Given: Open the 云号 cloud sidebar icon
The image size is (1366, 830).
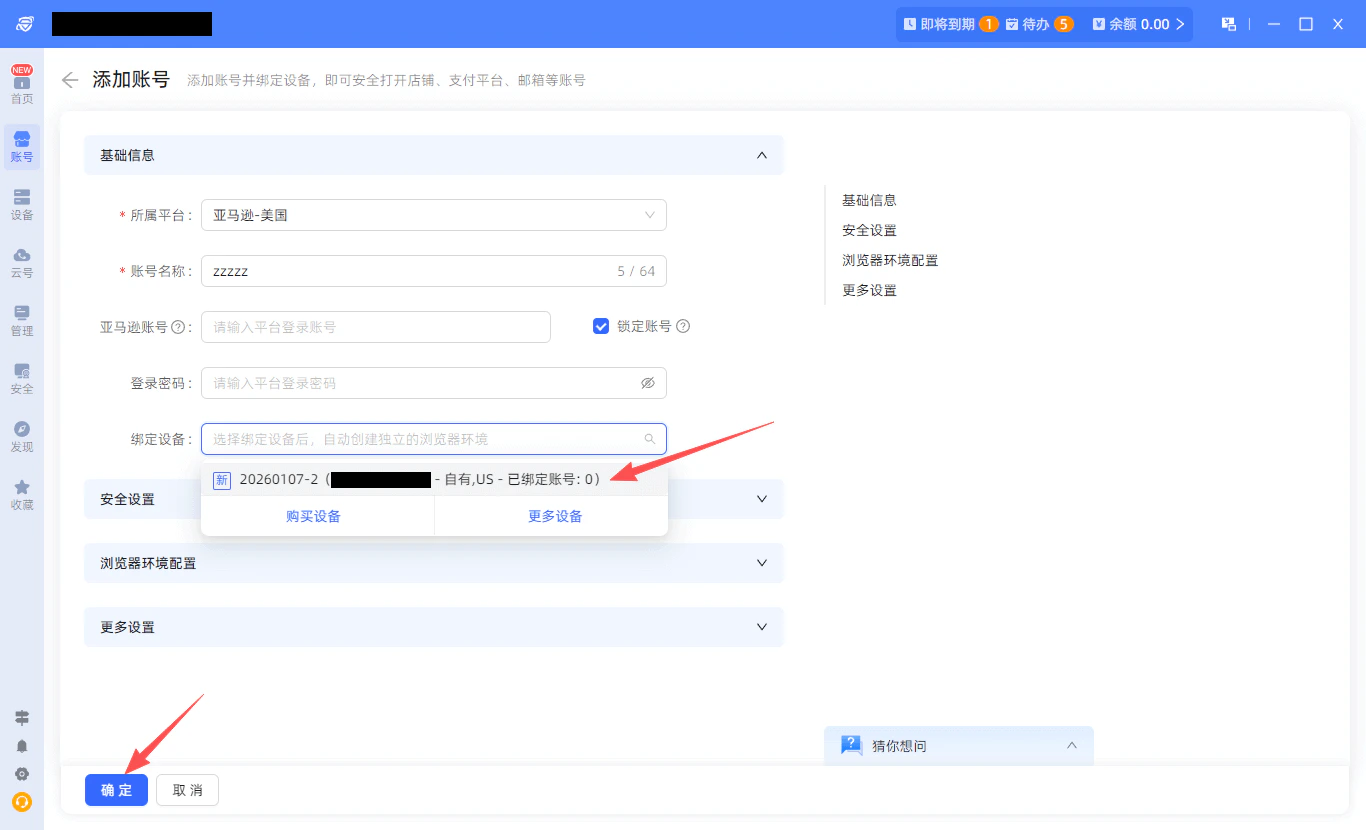Looking at the screenshot, I should coord(22,262).
